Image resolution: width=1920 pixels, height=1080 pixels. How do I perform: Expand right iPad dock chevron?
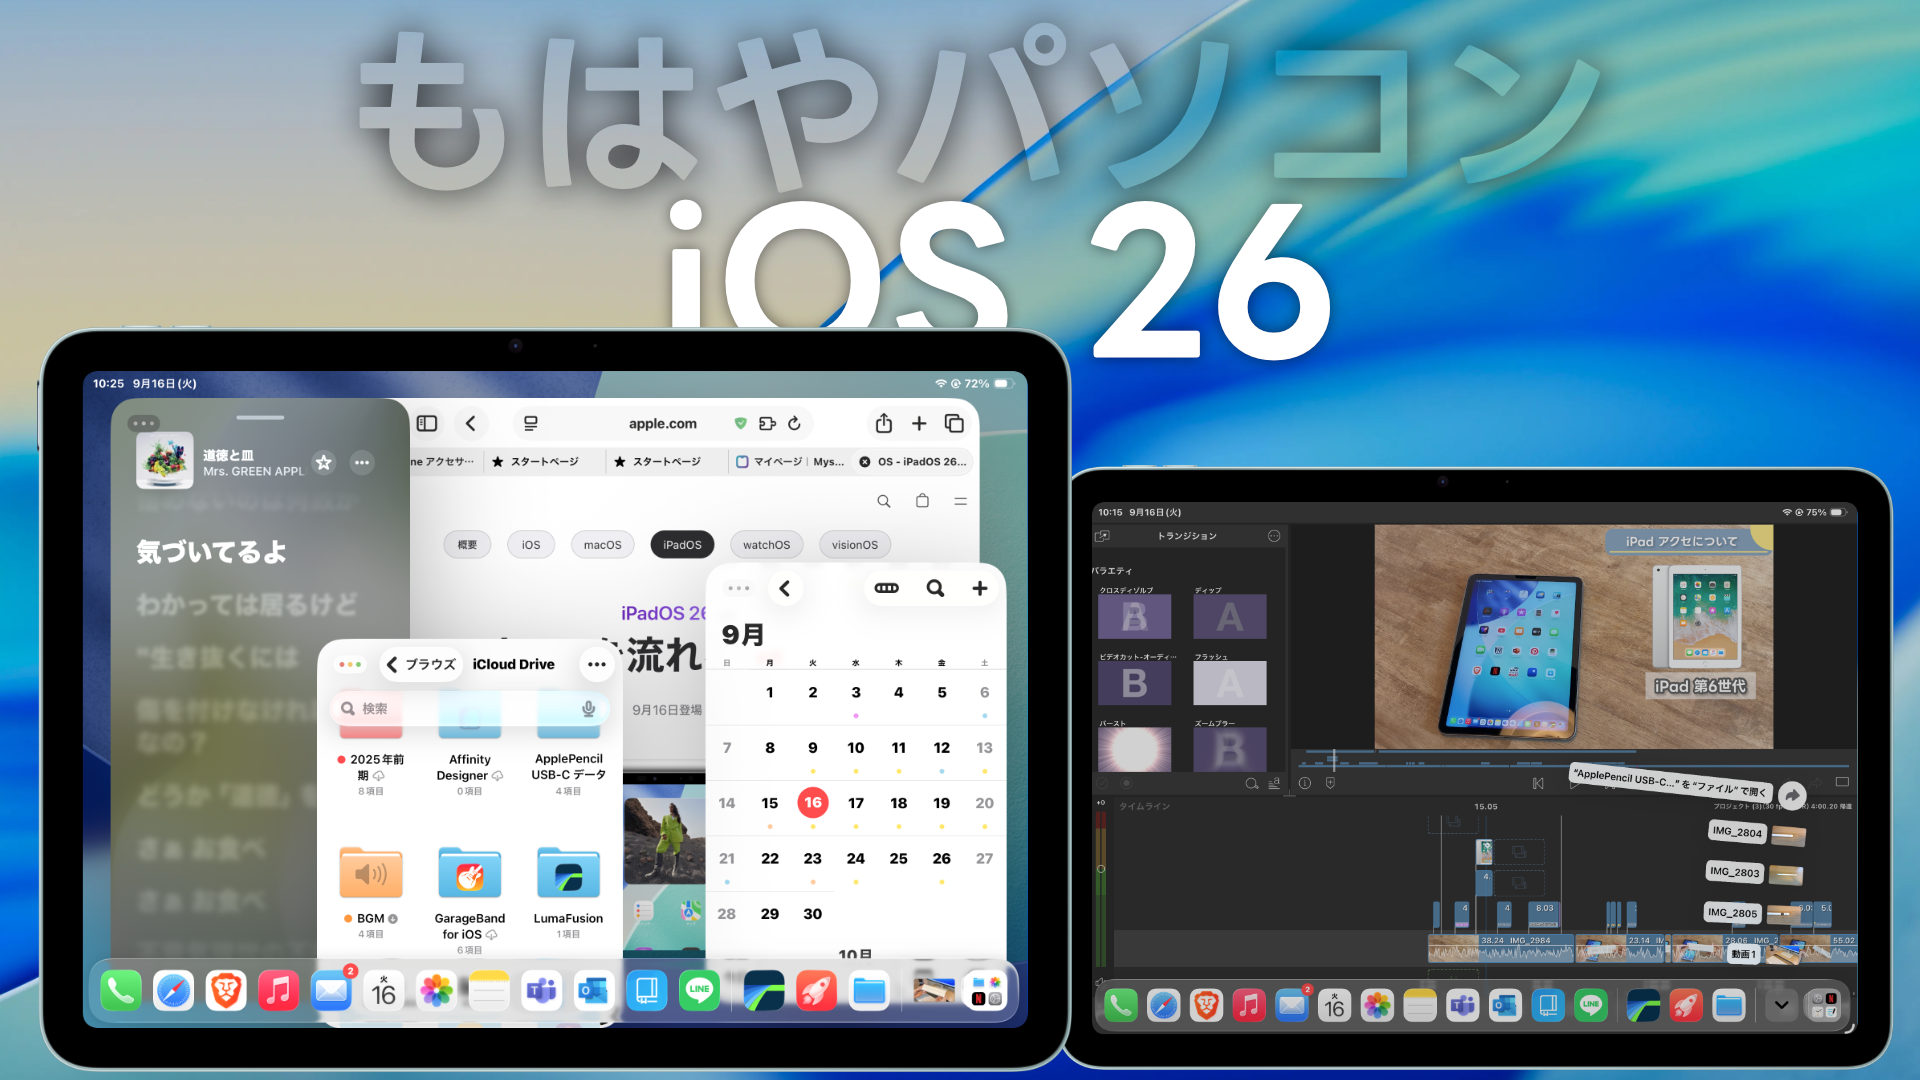pos(1781,1005)
